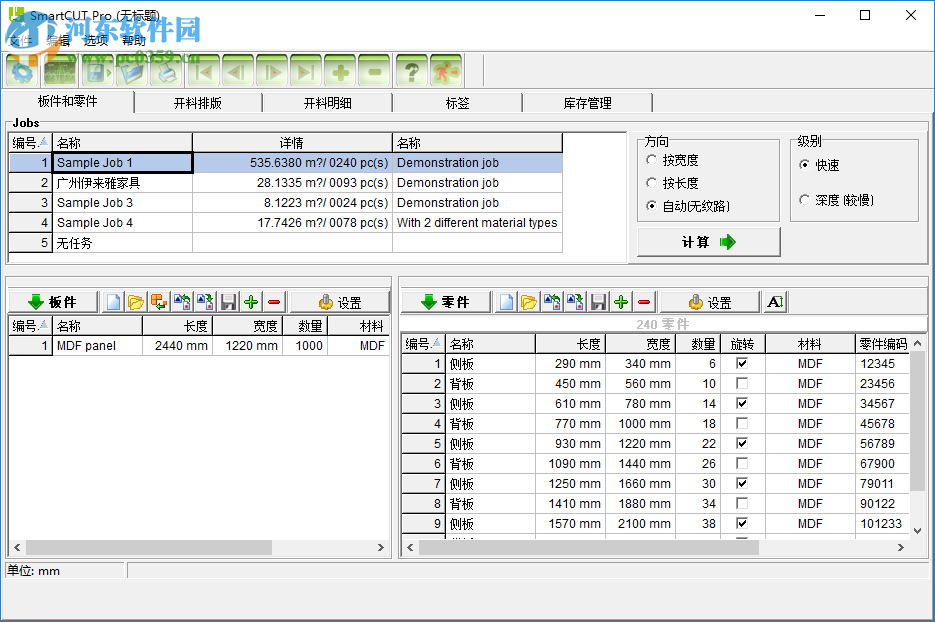
Task: Click the open folder icon in 零件 panel
Action: click(x=529, y=300)
